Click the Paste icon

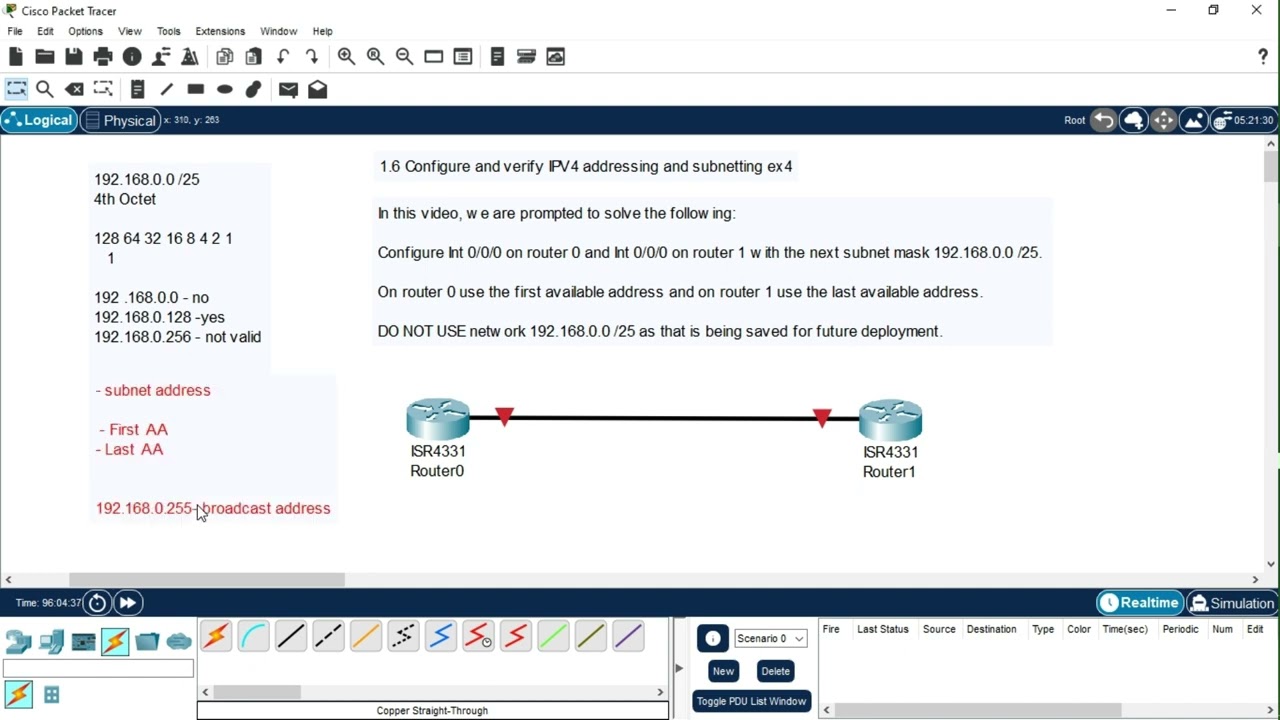tap(254, 57)
